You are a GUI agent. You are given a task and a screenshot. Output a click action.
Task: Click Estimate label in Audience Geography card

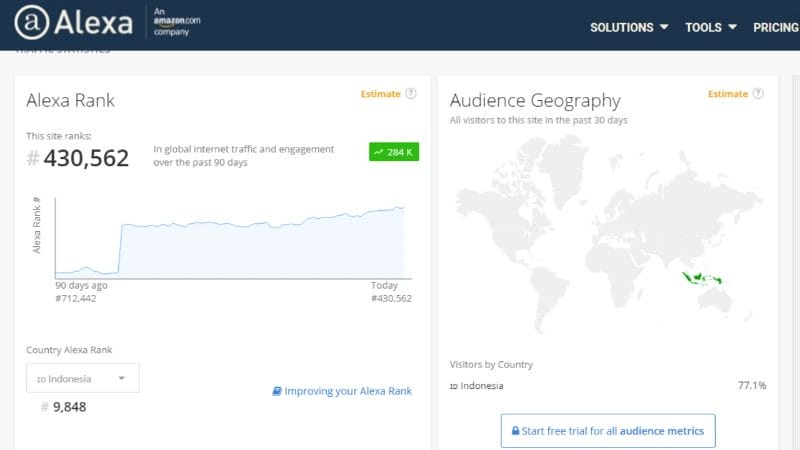(728, 94)
